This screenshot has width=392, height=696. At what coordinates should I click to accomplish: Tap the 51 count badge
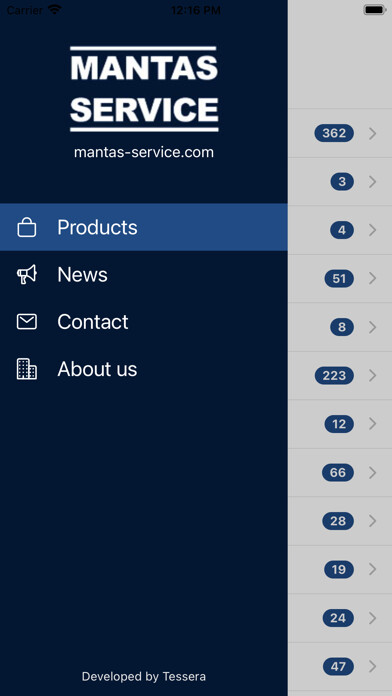pos(339,279)
